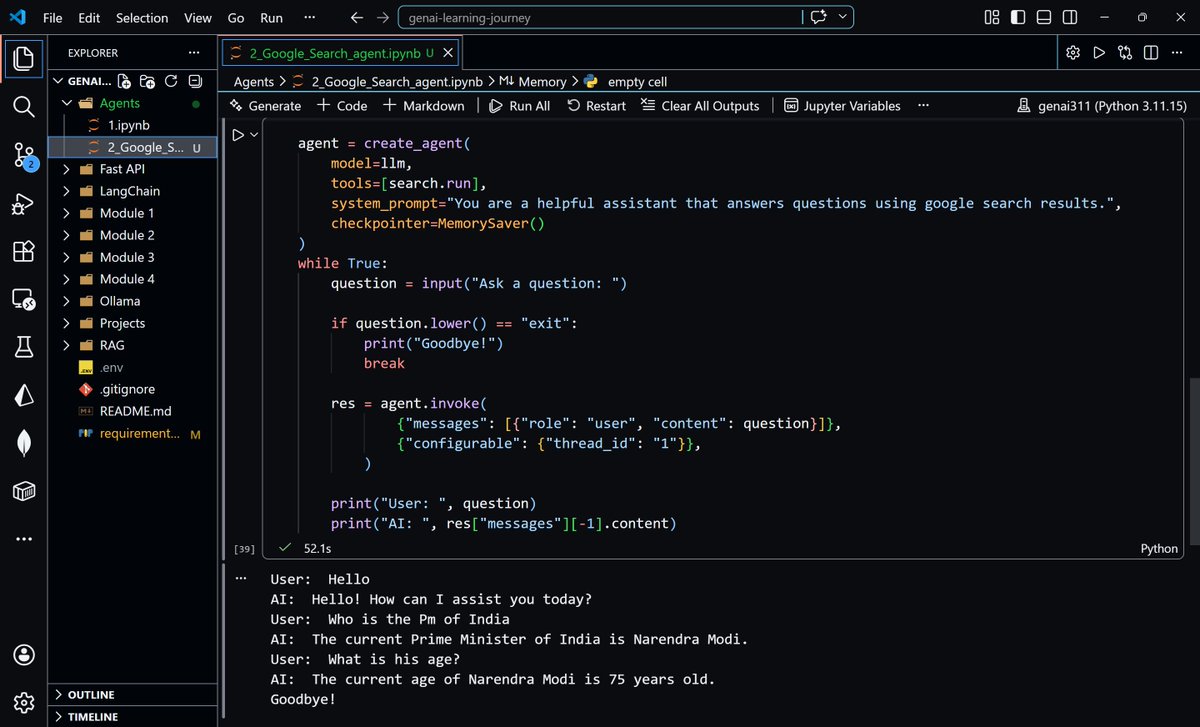Toggle the secondary side bar visibility

(x=1070, y=18)
